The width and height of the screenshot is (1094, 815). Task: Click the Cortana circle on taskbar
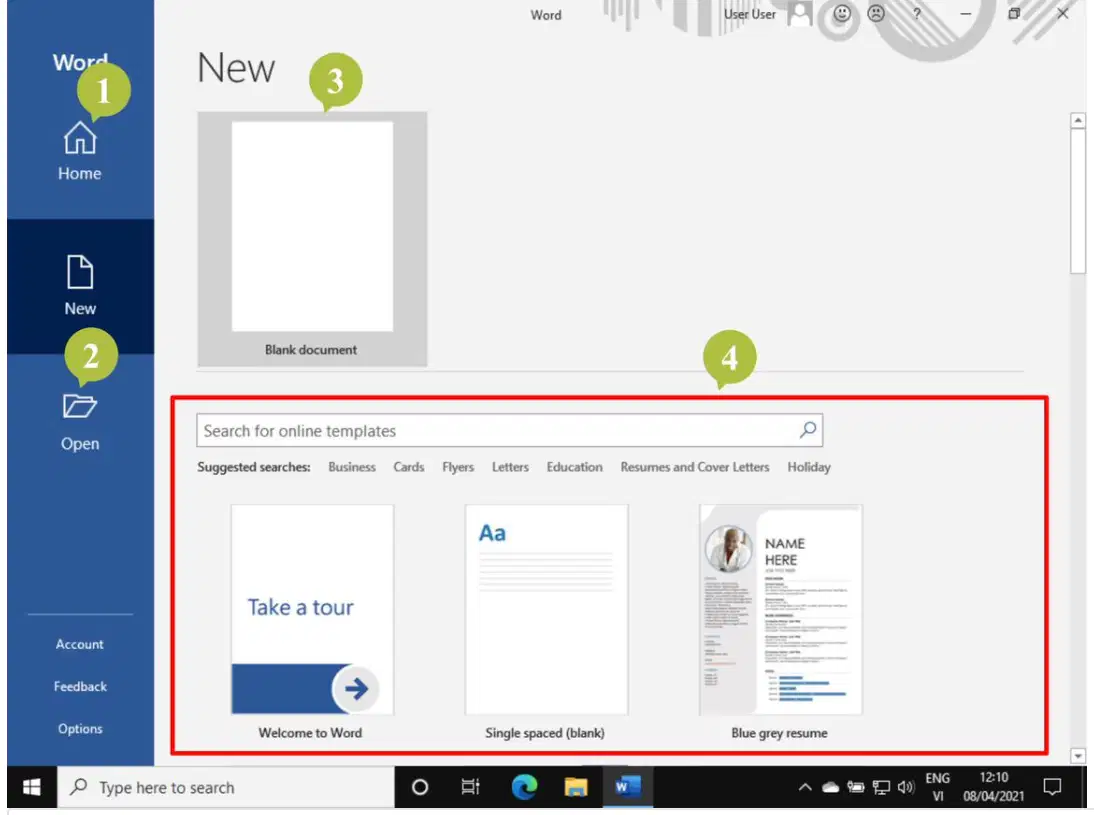(419, 787)
